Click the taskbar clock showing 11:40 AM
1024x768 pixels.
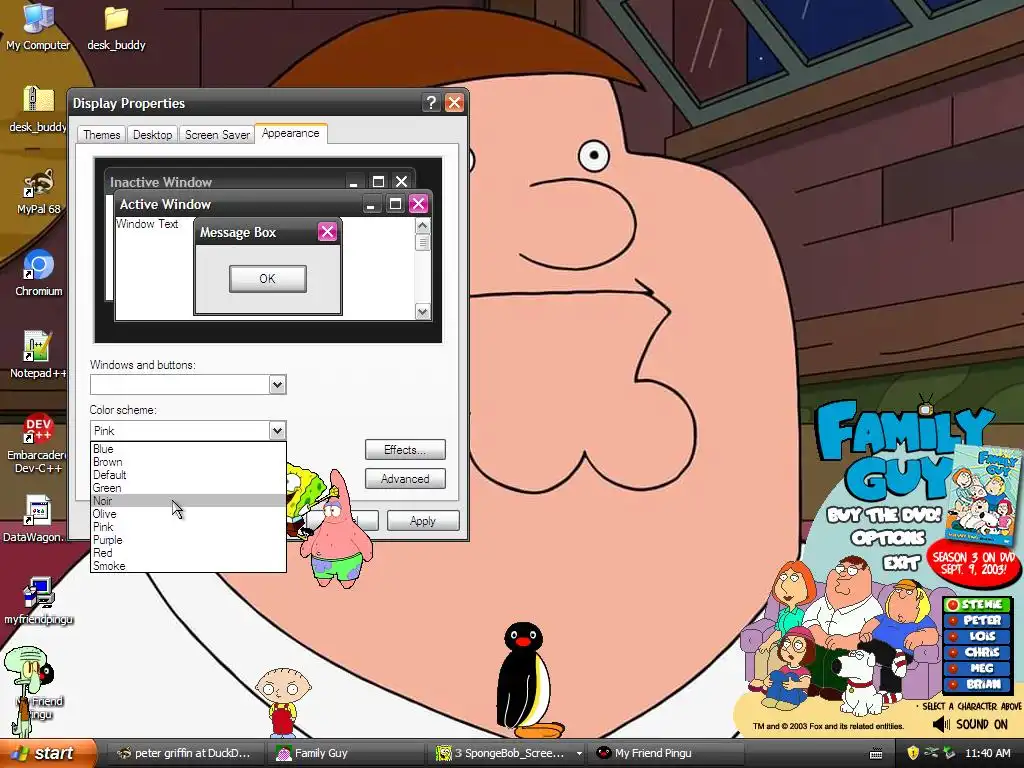987,753
